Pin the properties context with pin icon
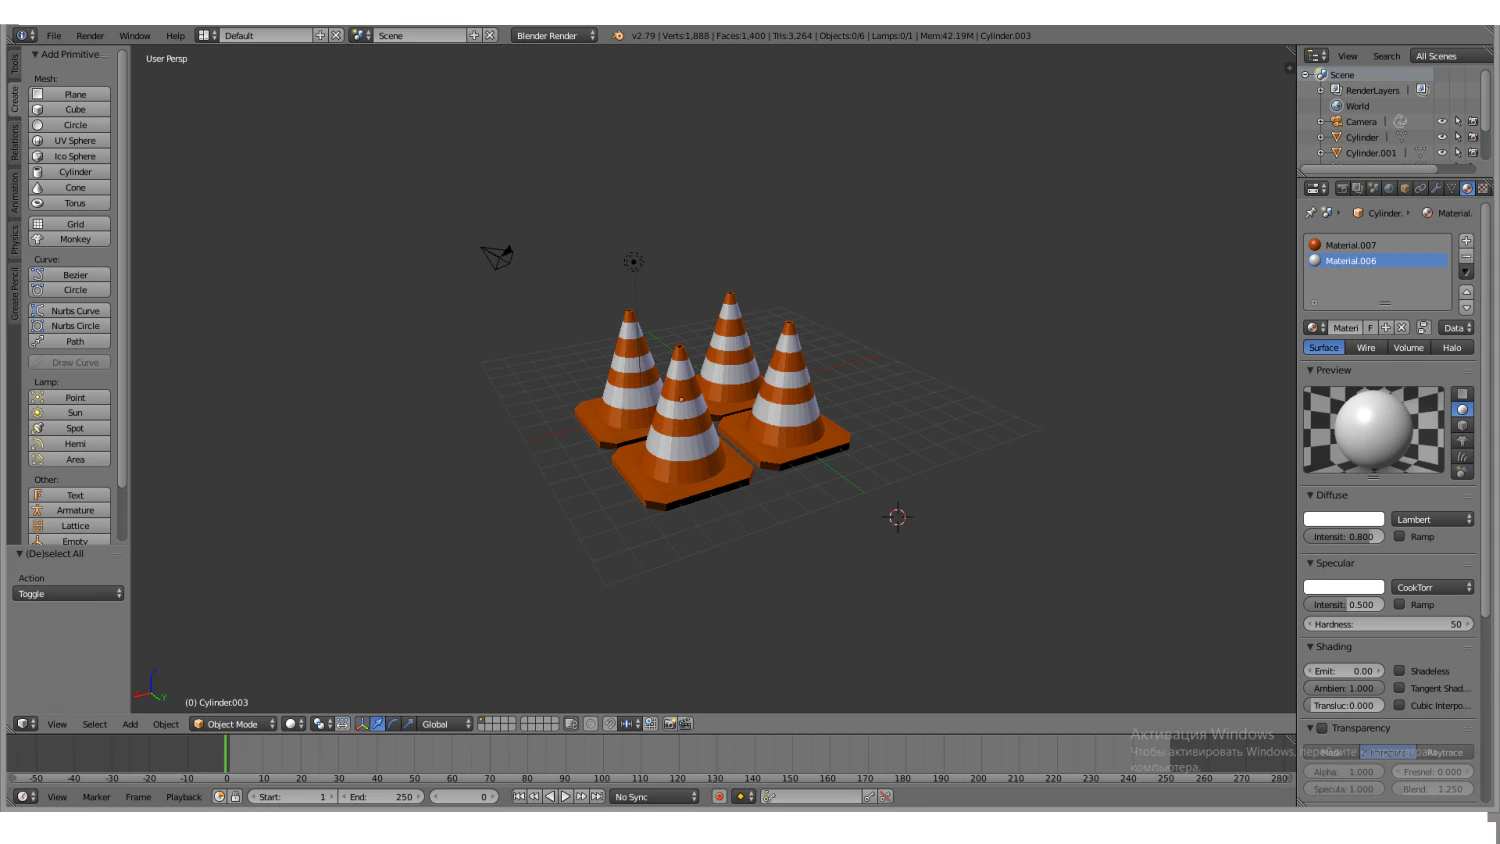 [1311, 213]
